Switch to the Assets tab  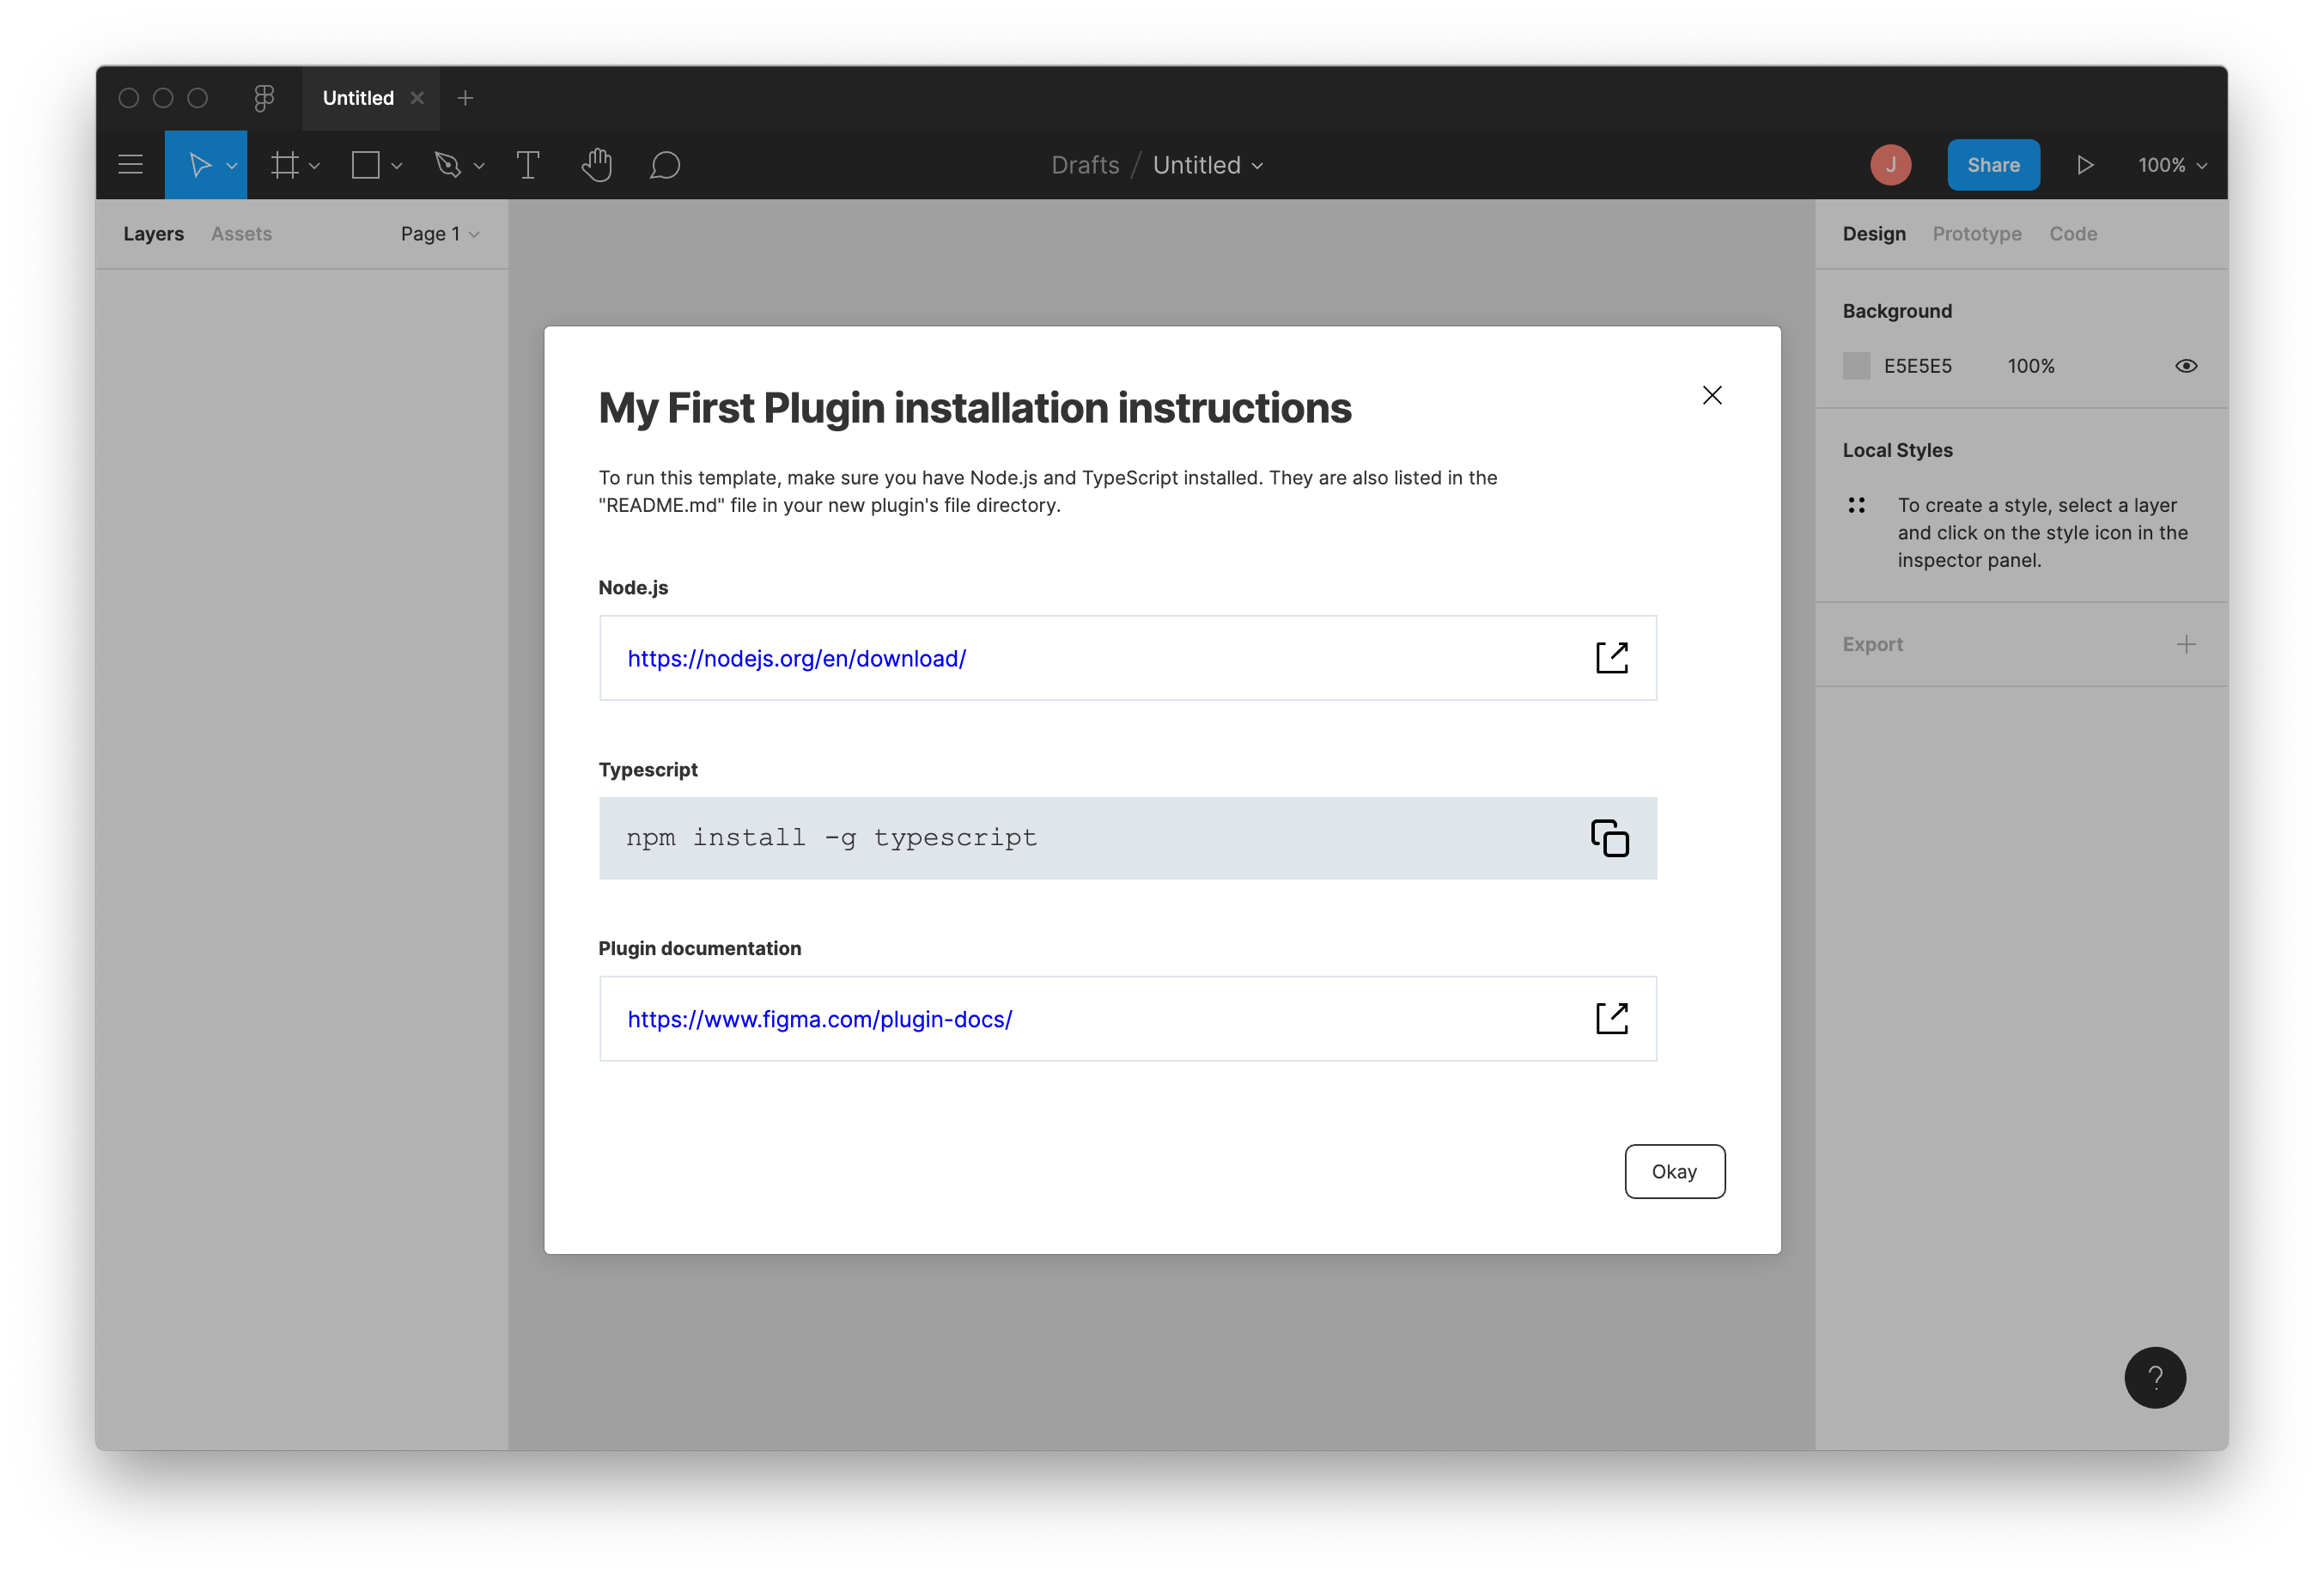point(241,234)
